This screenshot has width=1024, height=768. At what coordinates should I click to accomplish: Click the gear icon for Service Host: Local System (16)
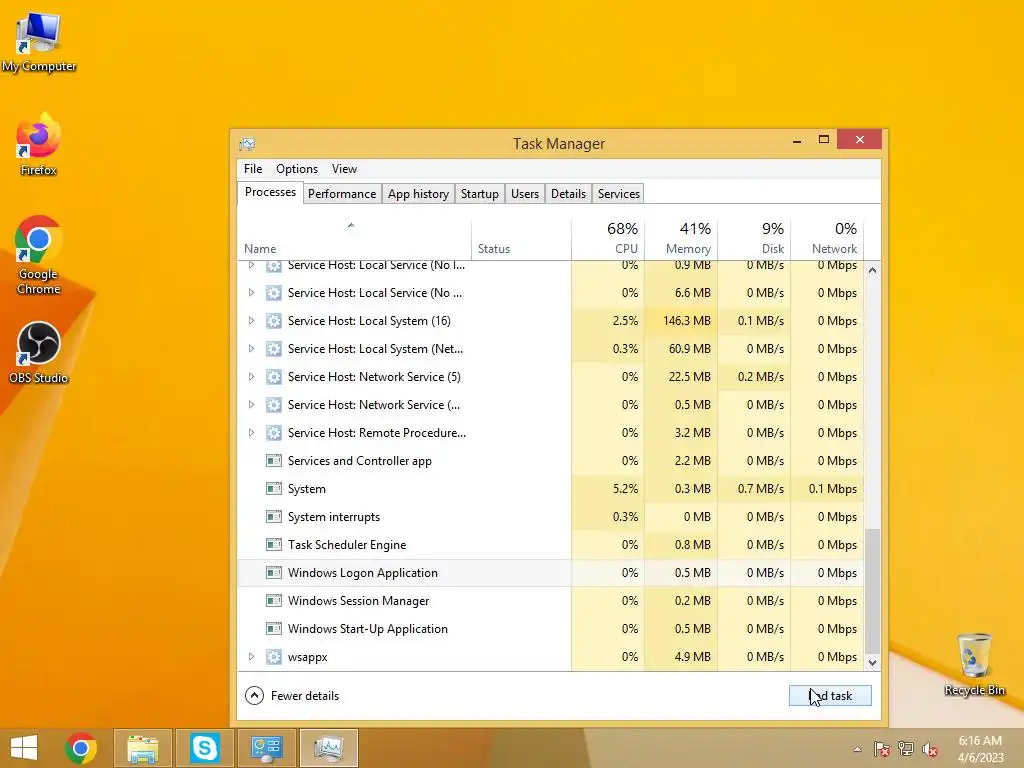pyautogui.click(x=274, y=321)
